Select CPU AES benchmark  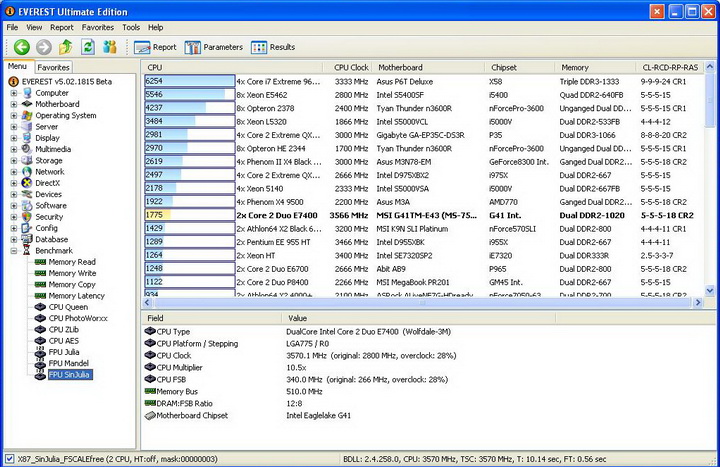pyautogui.click(x=63, y=341)
